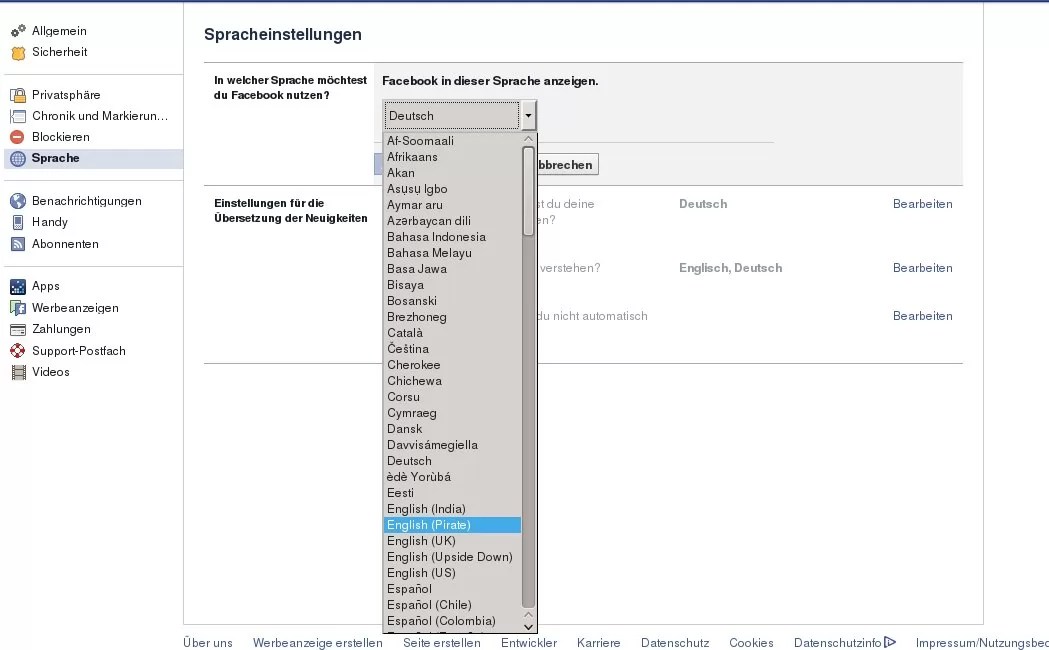Image resolution: width=1049 pixels, height=650 pixels.
Task: Click the Chronik und Markierungen icon
Action: 18,116
